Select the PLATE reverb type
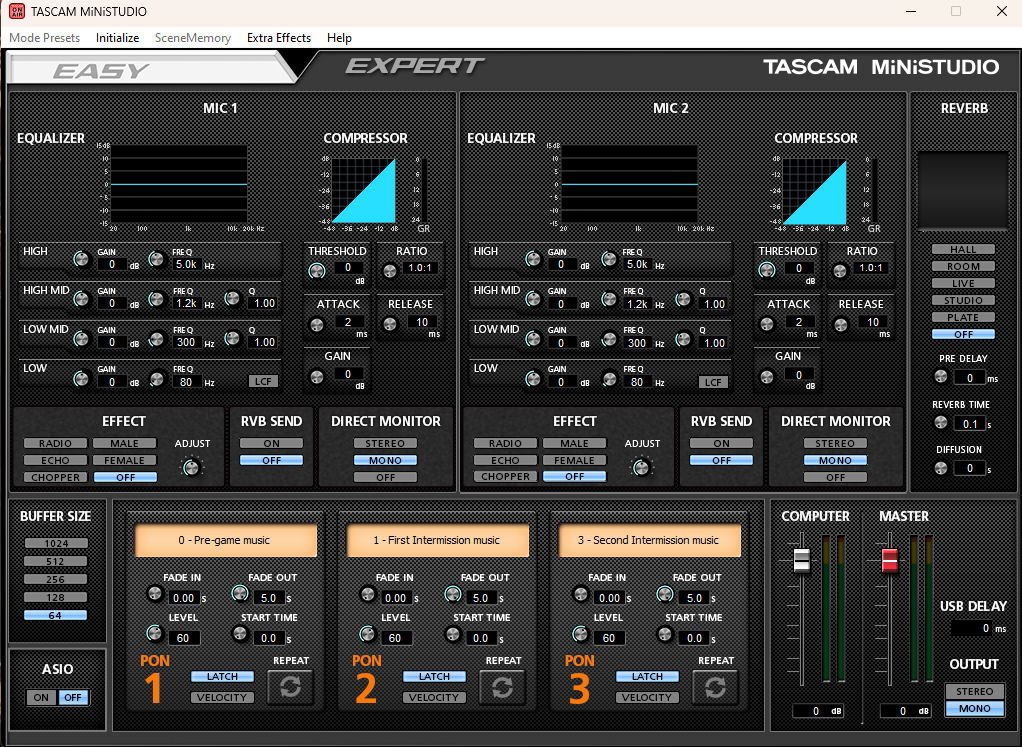Image resolution: width=1022 pixels, height=747 pixels. point(963,317)
